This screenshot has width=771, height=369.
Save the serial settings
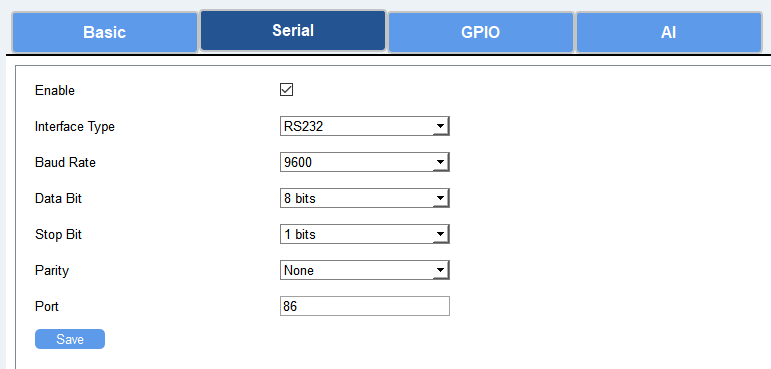(x=70, y=339)
